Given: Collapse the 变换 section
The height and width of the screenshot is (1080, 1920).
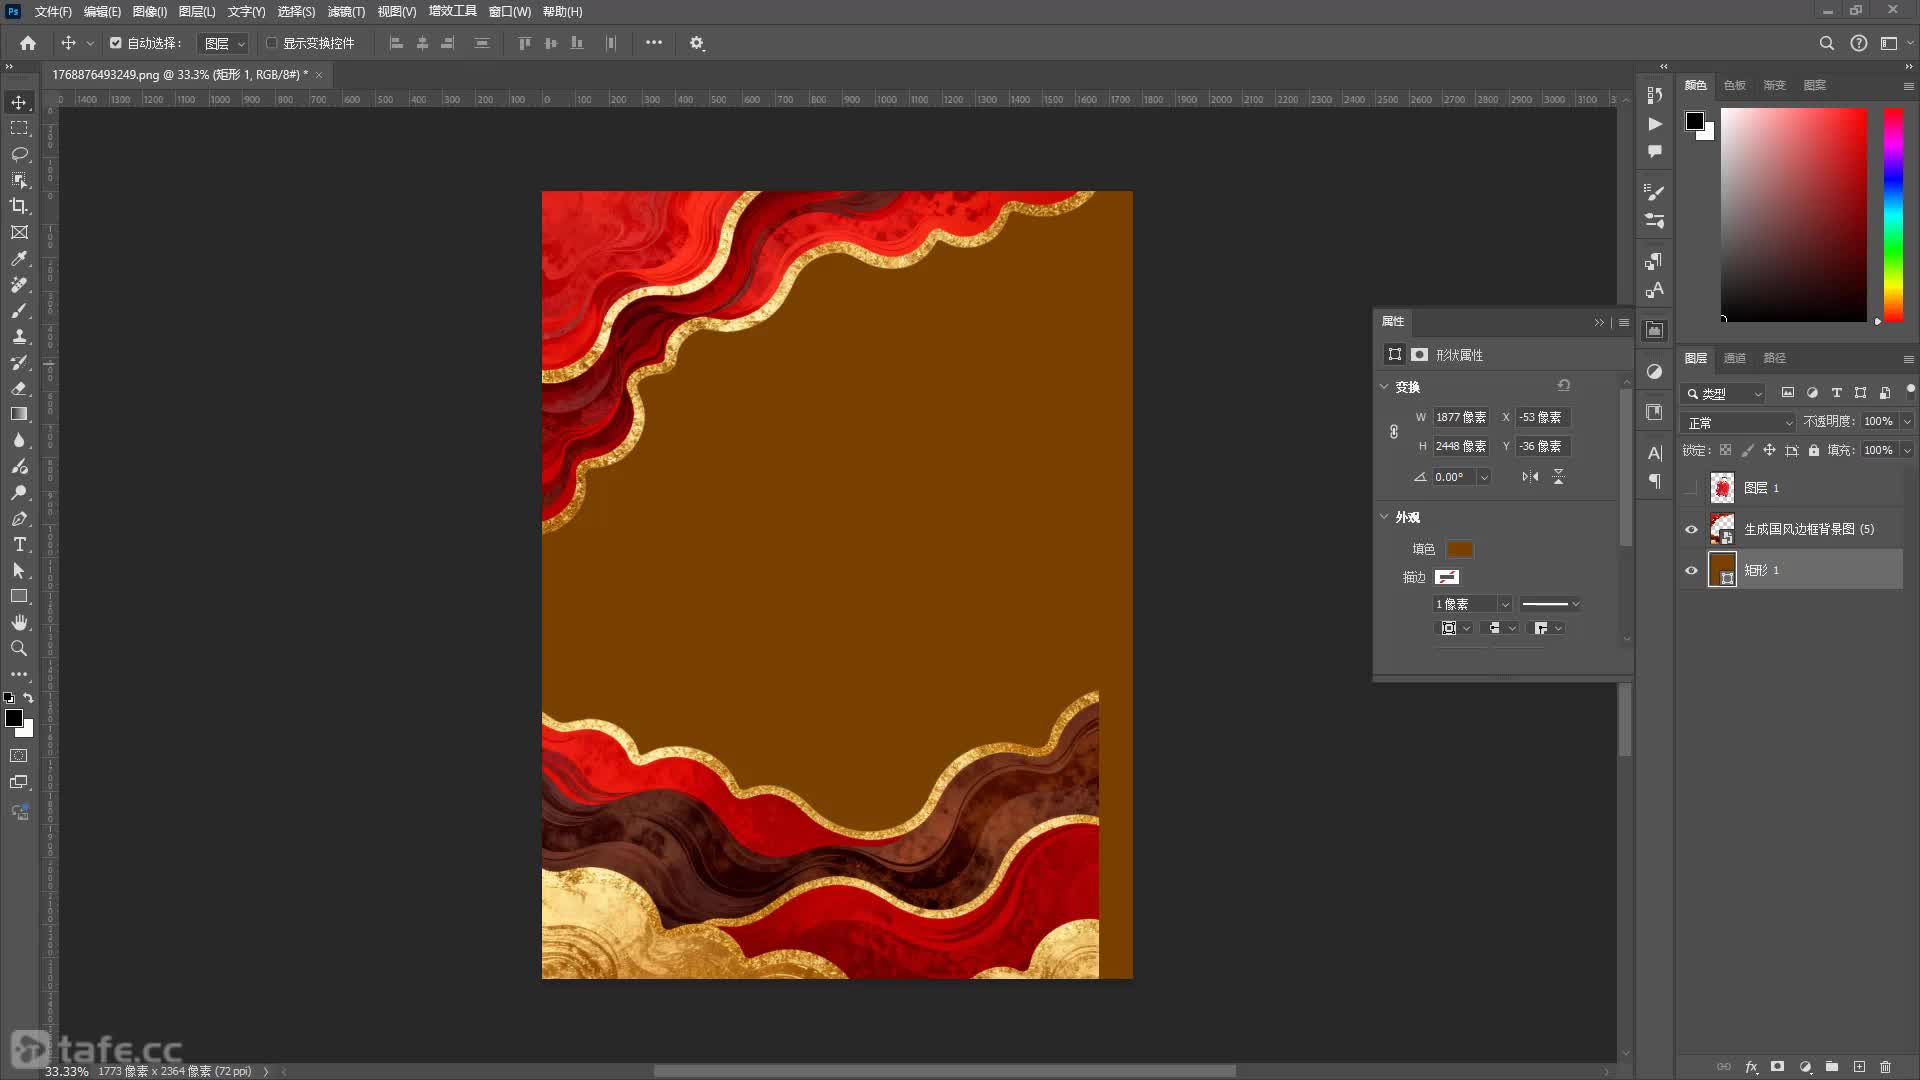Looking at the screenshot, I should click(1384, 387).
